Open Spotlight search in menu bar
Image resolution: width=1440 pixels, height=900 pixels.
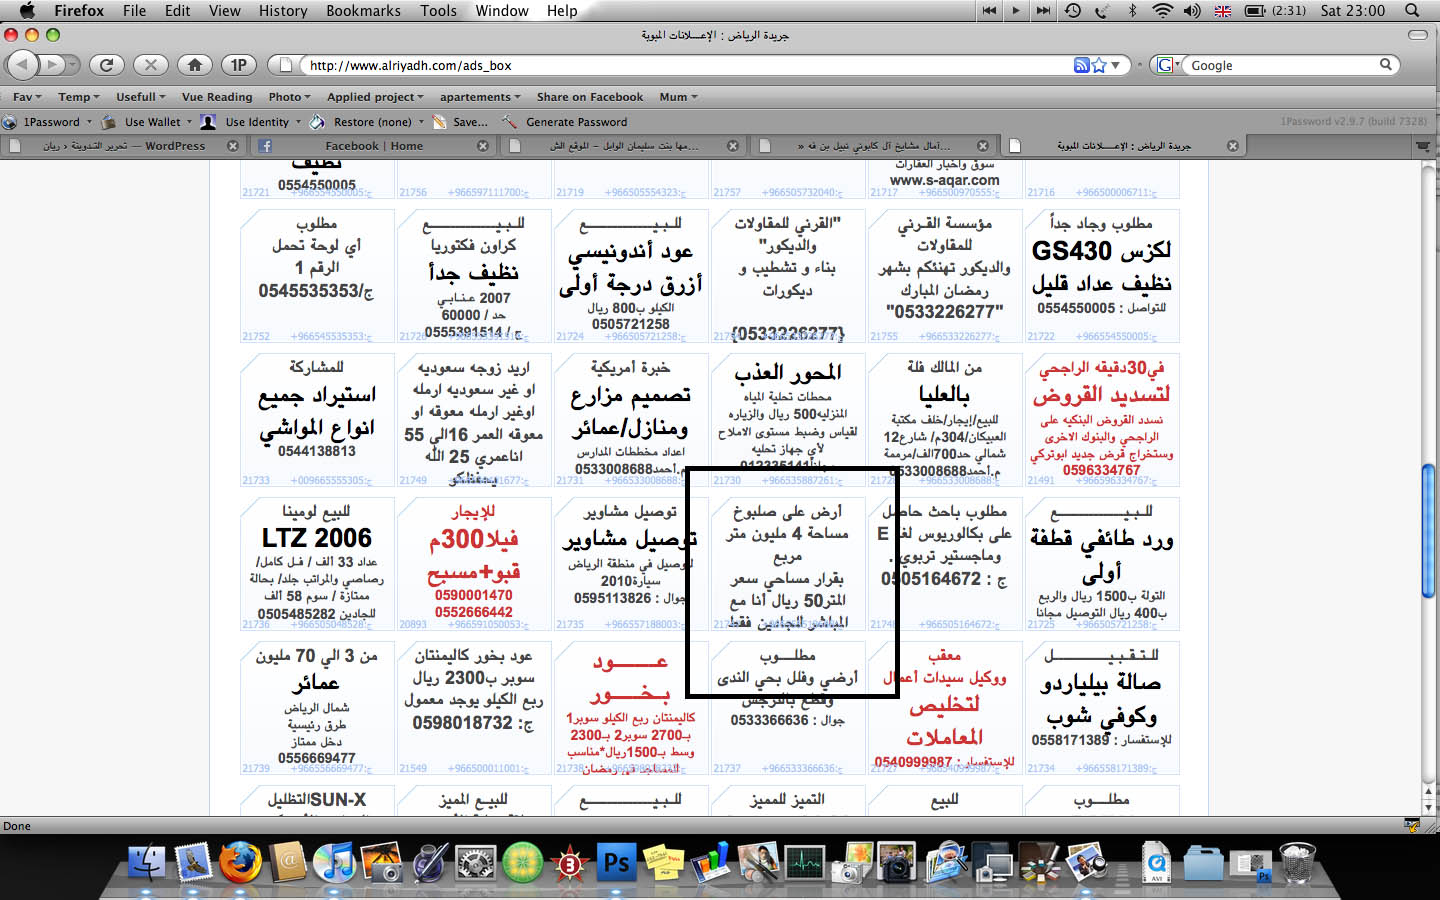[1412, 11]
